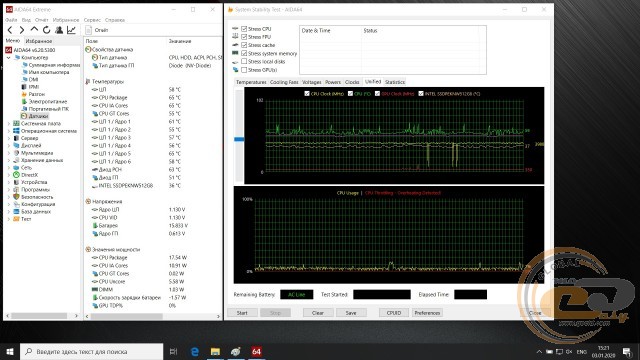The image size is (640, 360).
Task: Open the Вид menu
Action: coord(26,20)
